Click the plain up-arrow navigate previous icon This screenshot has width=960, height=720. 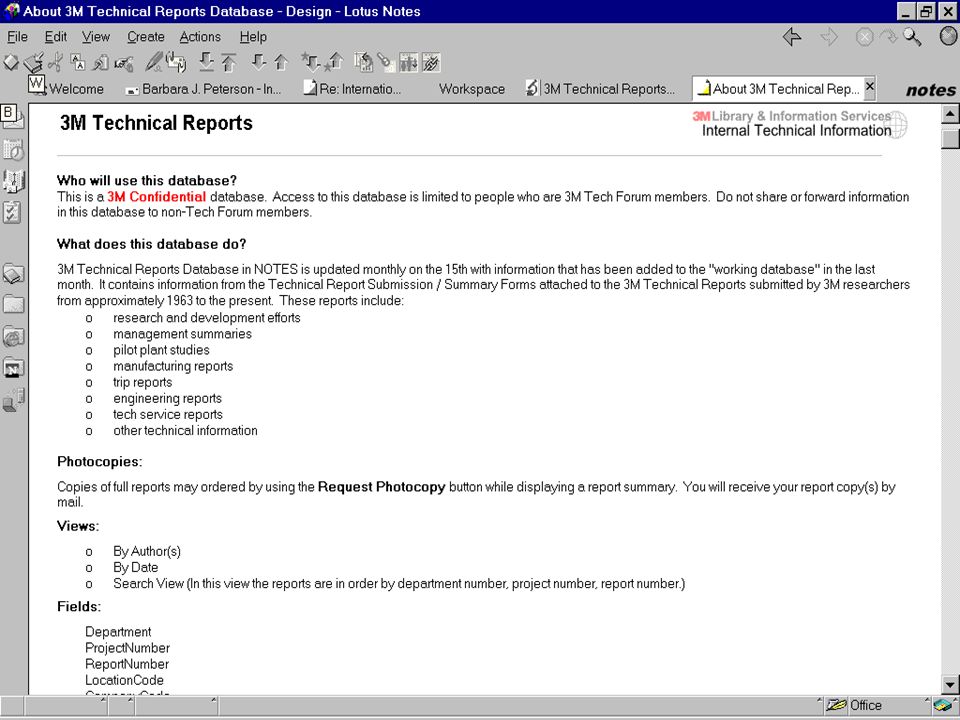click(281, 62)
